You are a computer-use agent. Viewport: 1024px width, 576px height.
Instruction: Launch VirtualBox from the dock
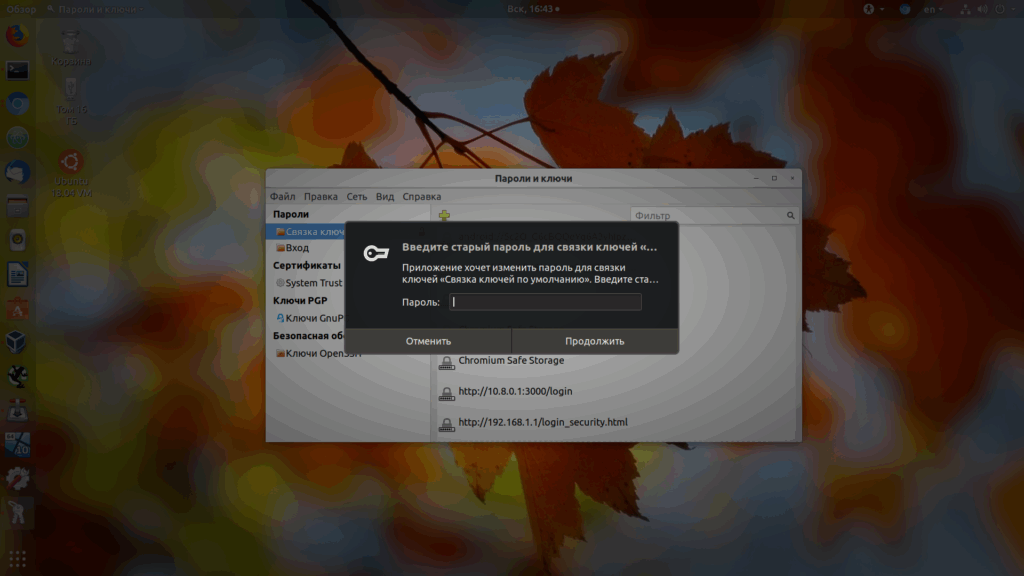(18, 342)
